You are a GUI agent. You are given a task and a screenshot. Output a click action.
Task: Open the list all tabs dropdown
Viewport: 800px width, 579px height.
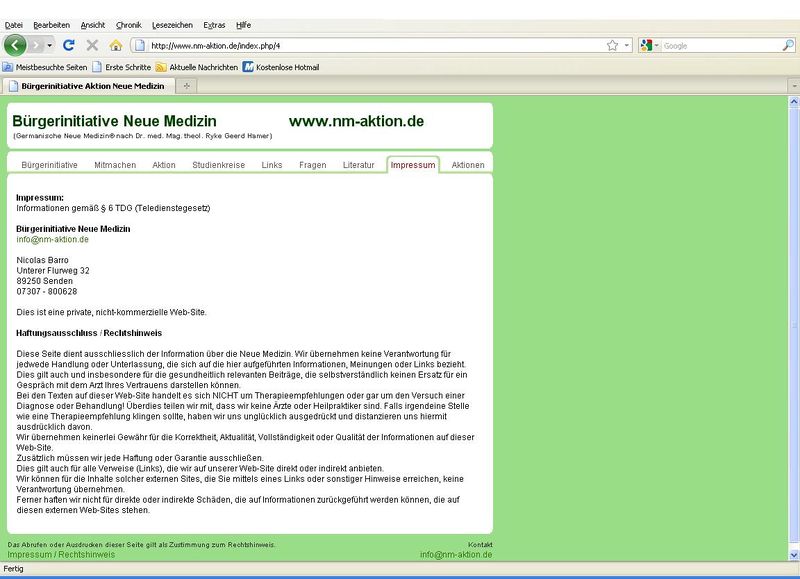793,86
